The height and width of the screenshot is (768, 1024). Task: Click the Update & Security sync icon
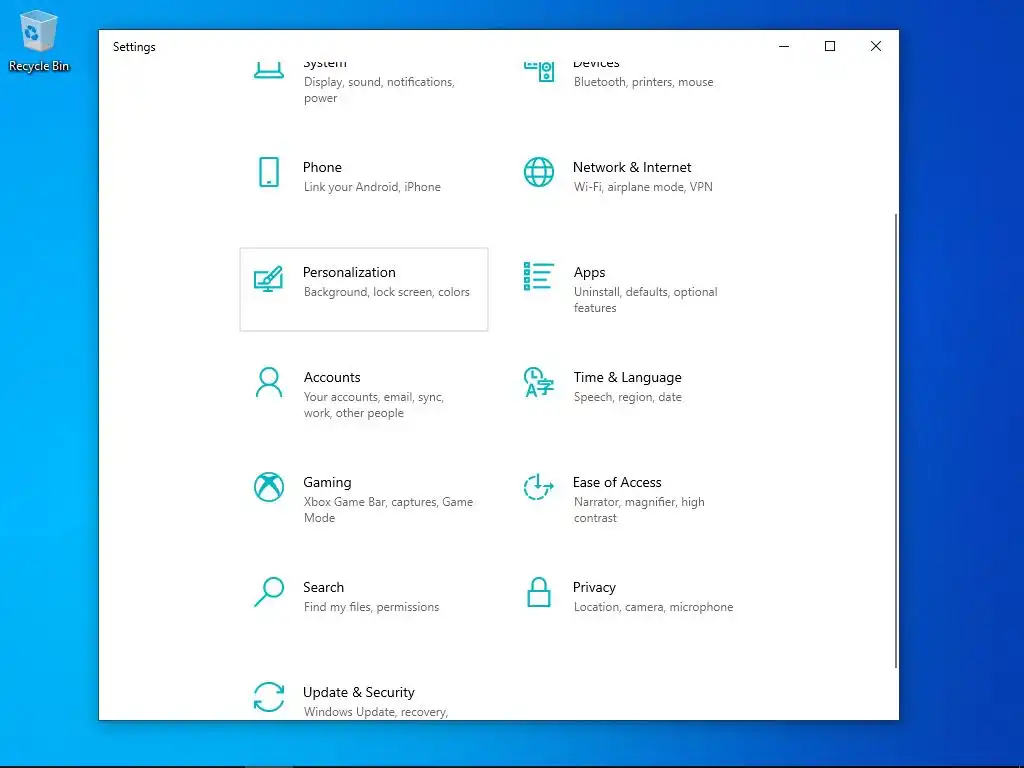[x=268, y=697]
